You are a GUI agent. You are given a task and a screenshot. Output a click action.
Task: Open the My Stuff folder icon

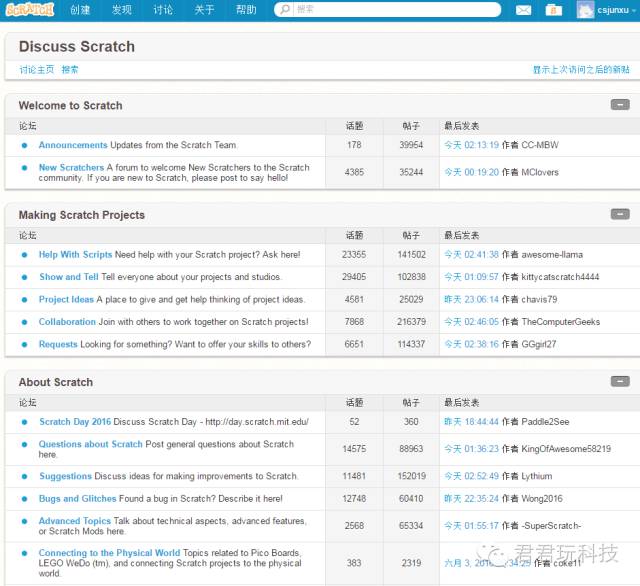pyautogui.click(x=553, y=10)
